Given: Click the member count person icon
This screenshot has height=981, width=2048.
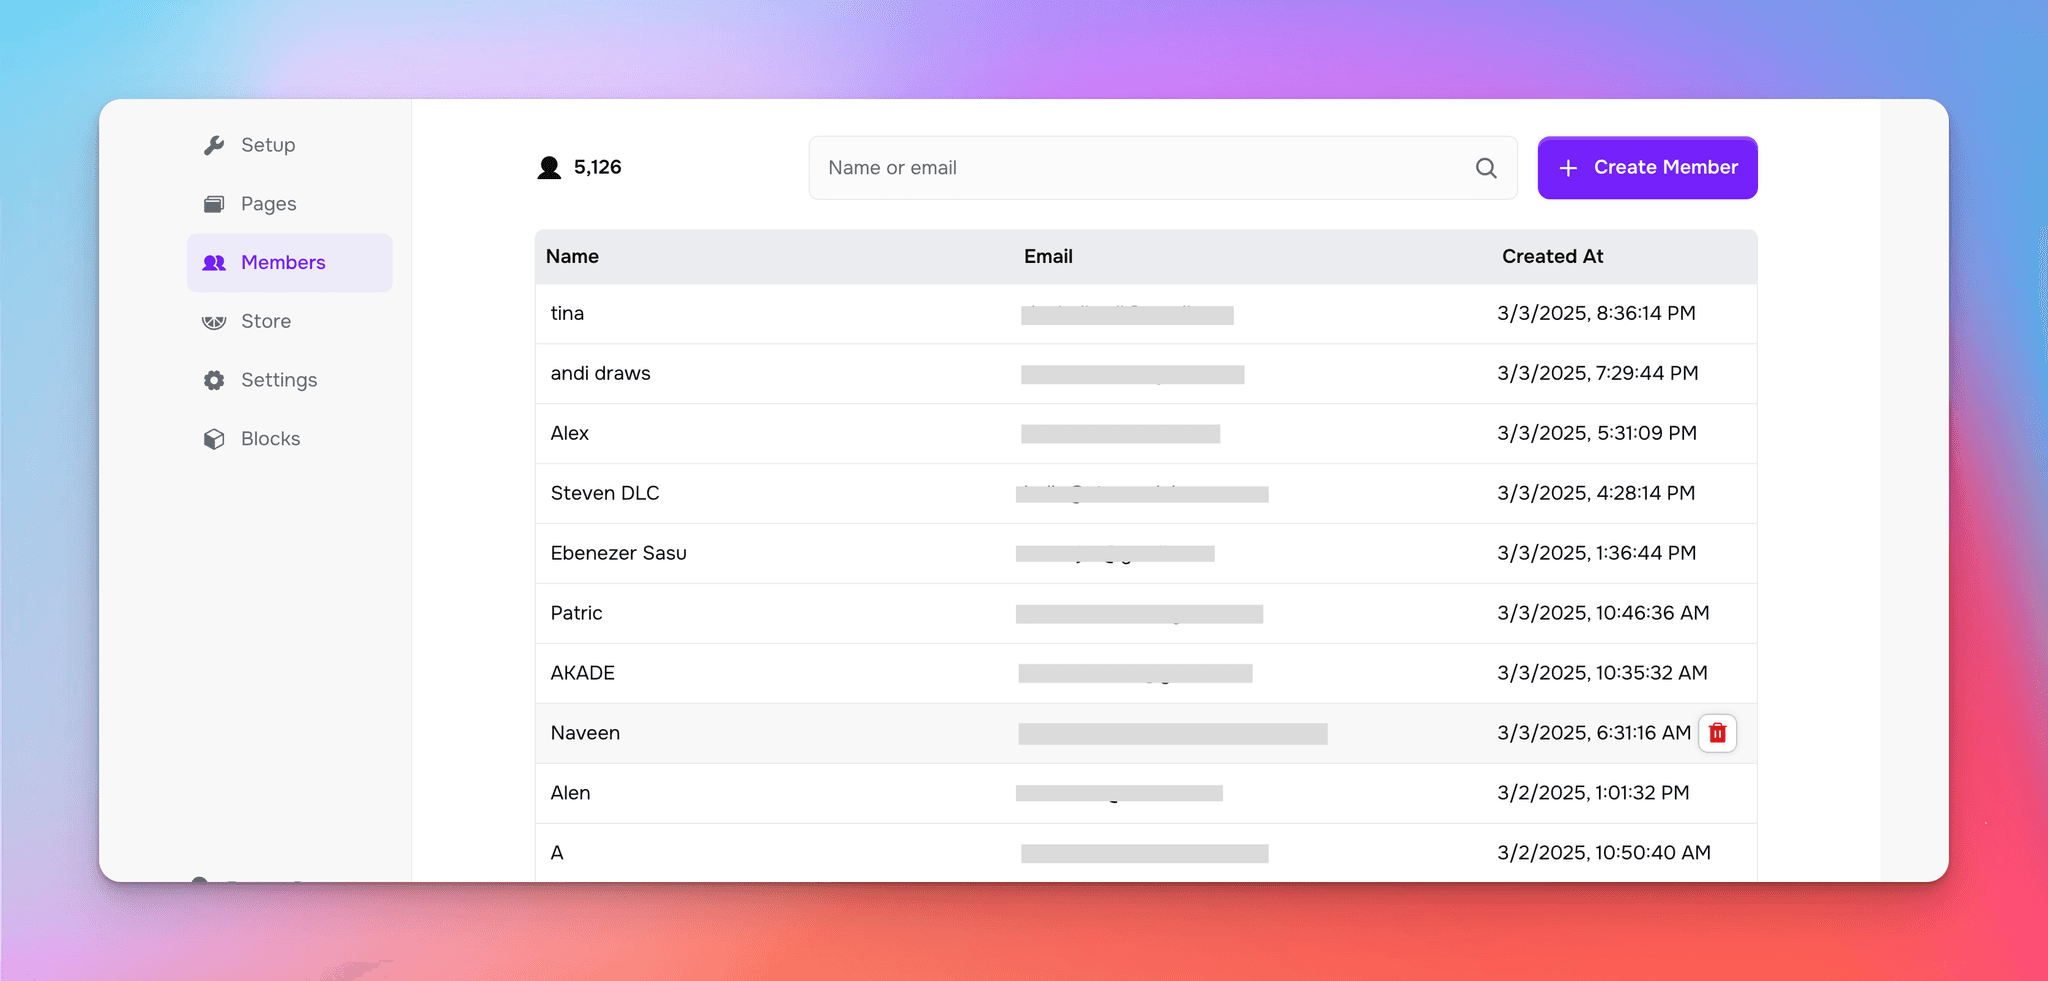Looking at the screenshot, I should (548, 167).
